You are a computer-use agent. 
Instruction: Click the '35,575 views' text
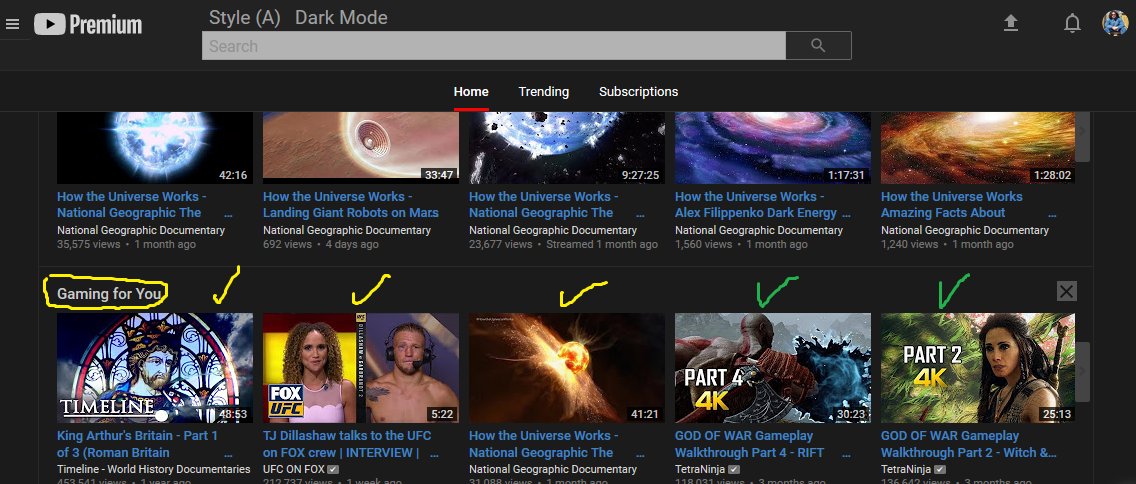click(89, 245)
